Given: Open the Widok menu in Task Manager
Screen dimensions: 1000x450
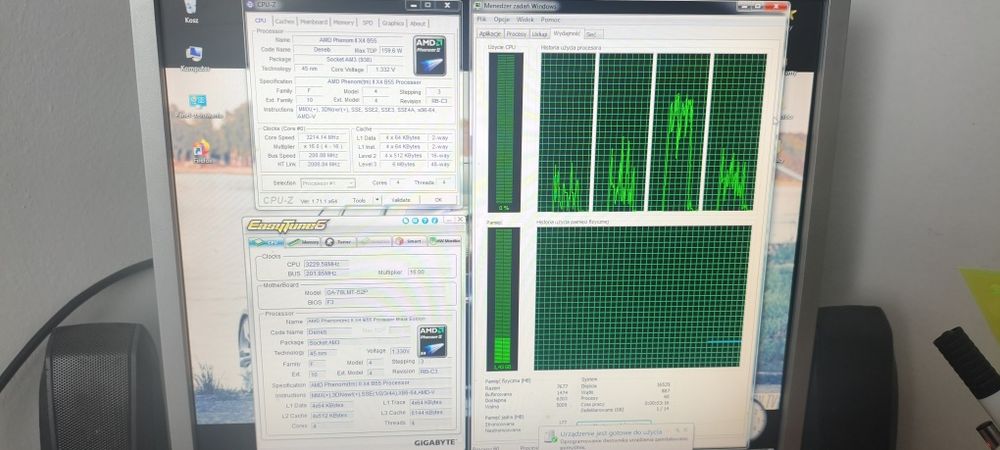Looking at the screenshot, I should pyautogui.click(x=525, y=20).
